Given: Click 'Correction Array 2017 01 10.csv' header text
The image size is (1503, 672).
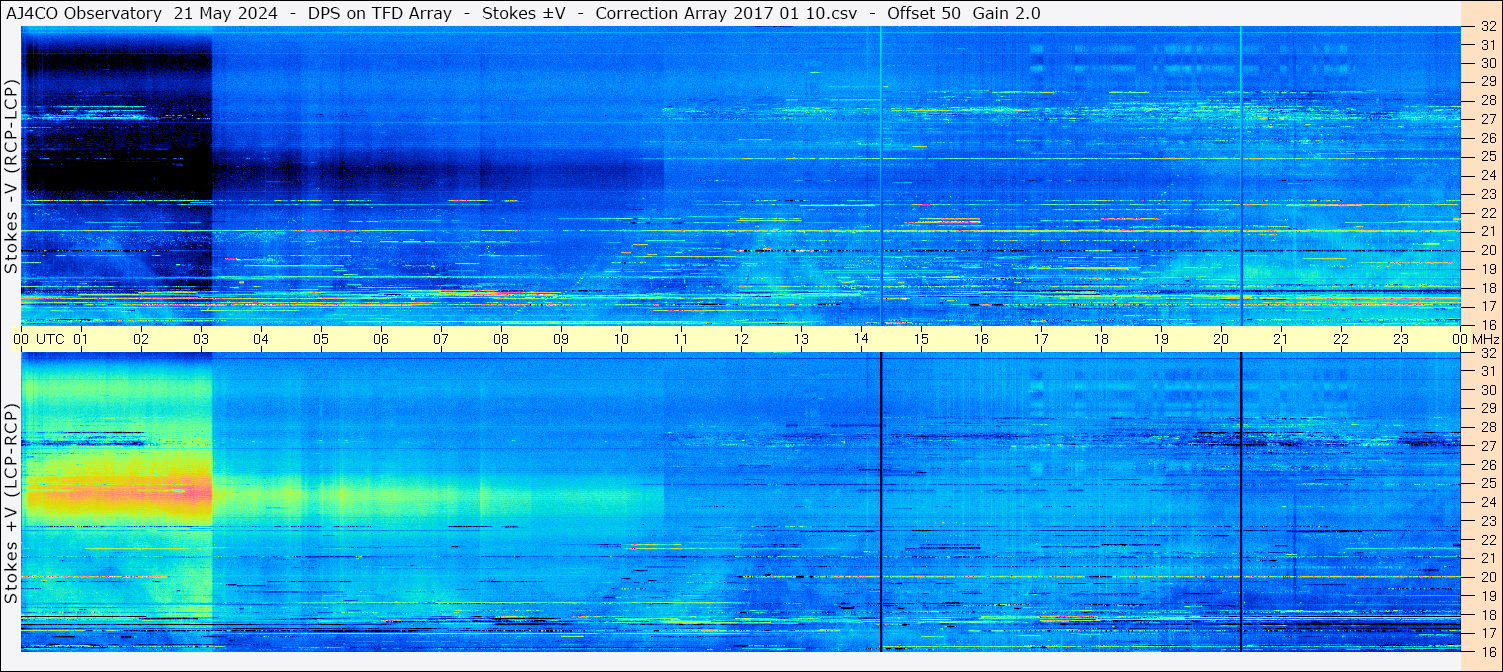Looking at the screenshot, I should [x=726, y=14].
